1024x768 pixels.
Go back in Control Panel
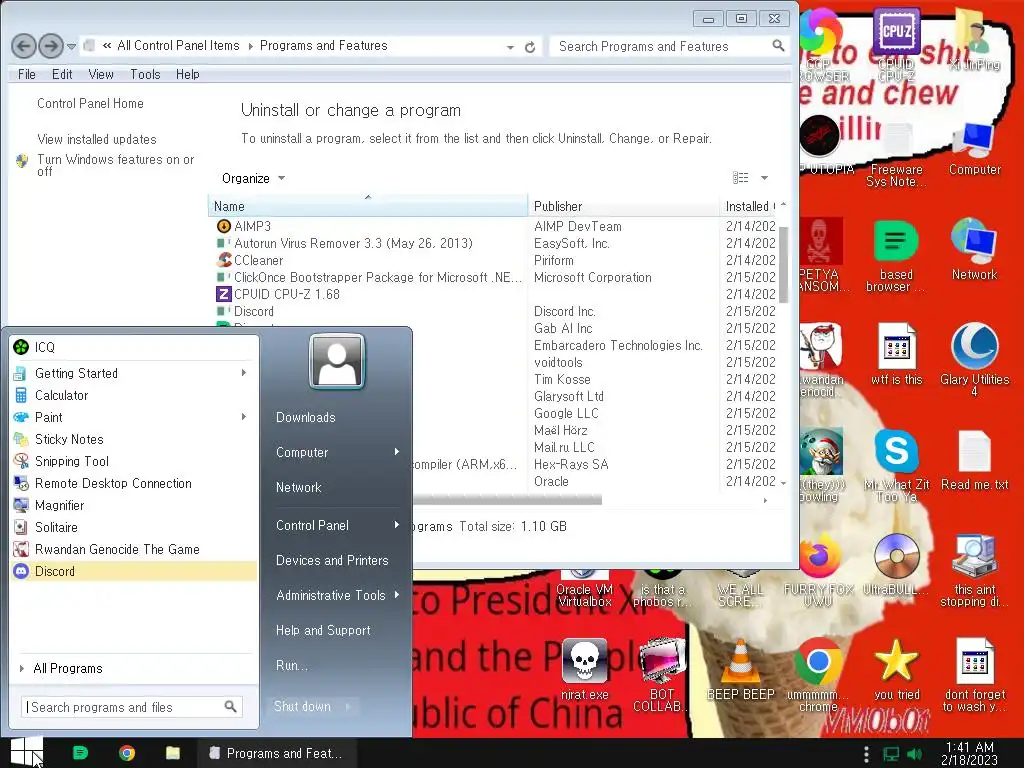24,46
